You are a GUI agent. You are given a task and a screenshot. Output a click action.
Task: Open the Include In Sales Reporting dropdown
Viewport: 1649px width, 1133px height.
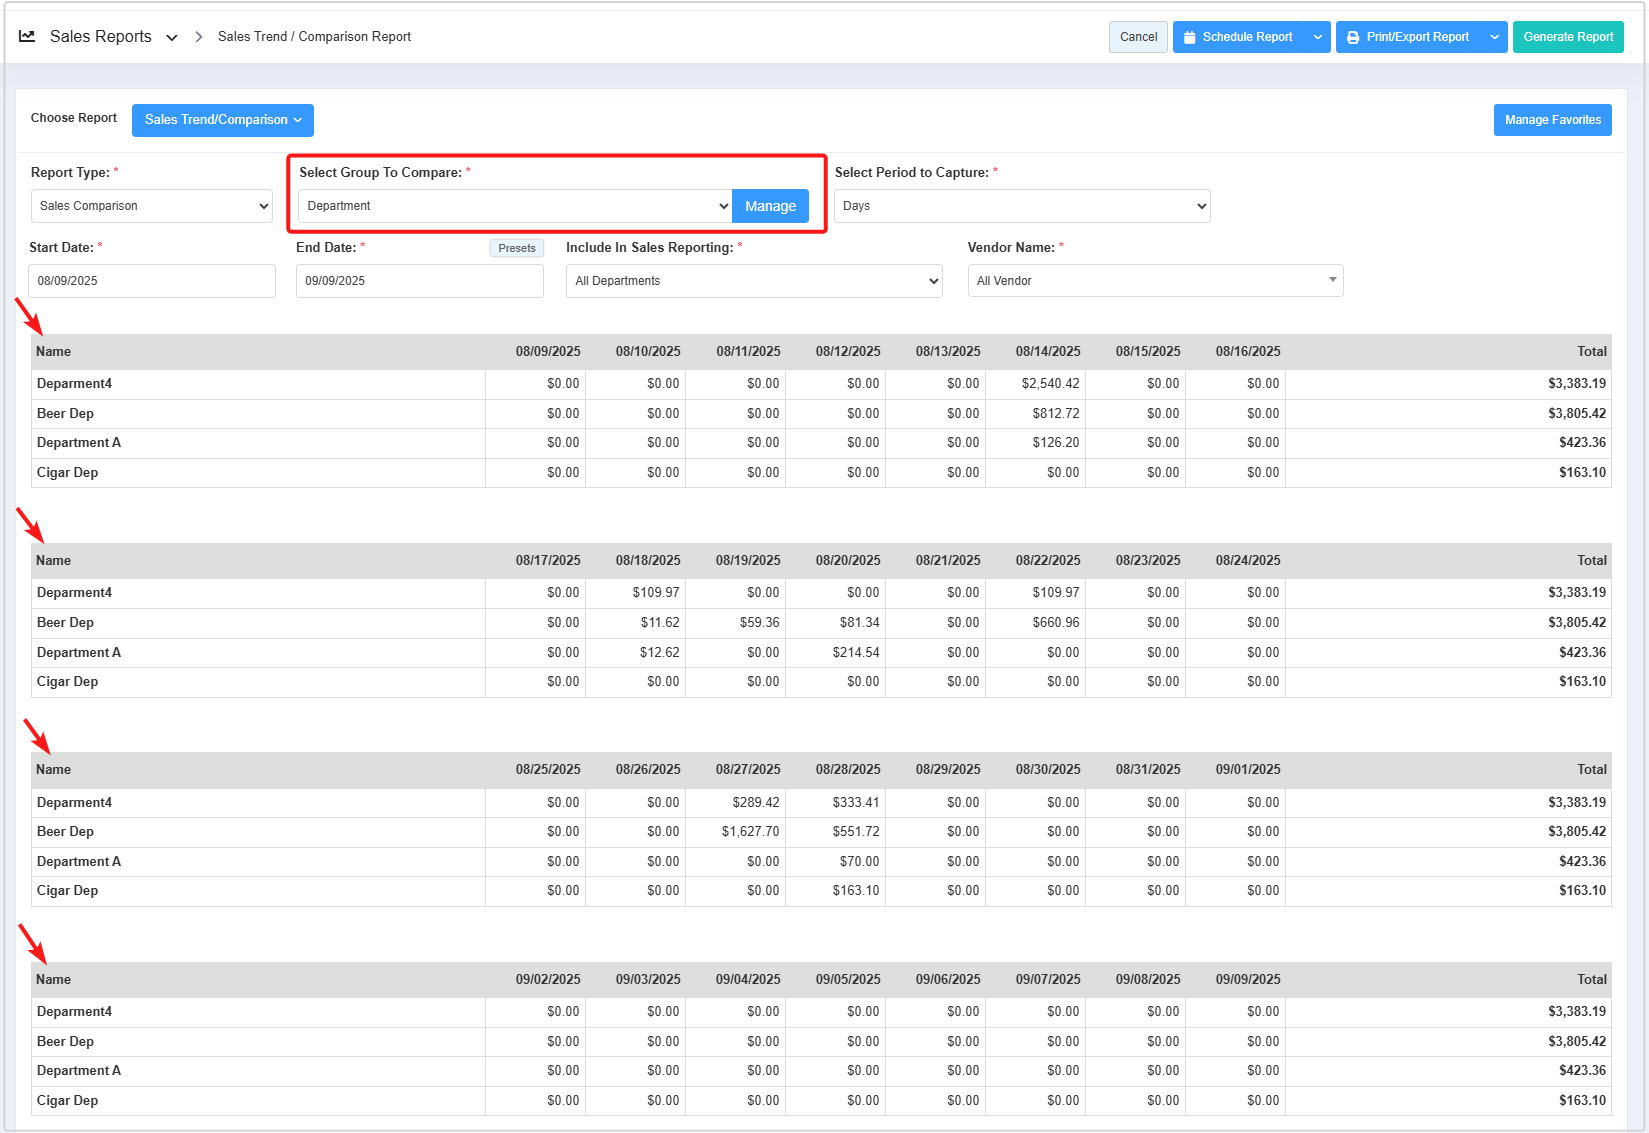pyautogui.click(x=754, y=281)
